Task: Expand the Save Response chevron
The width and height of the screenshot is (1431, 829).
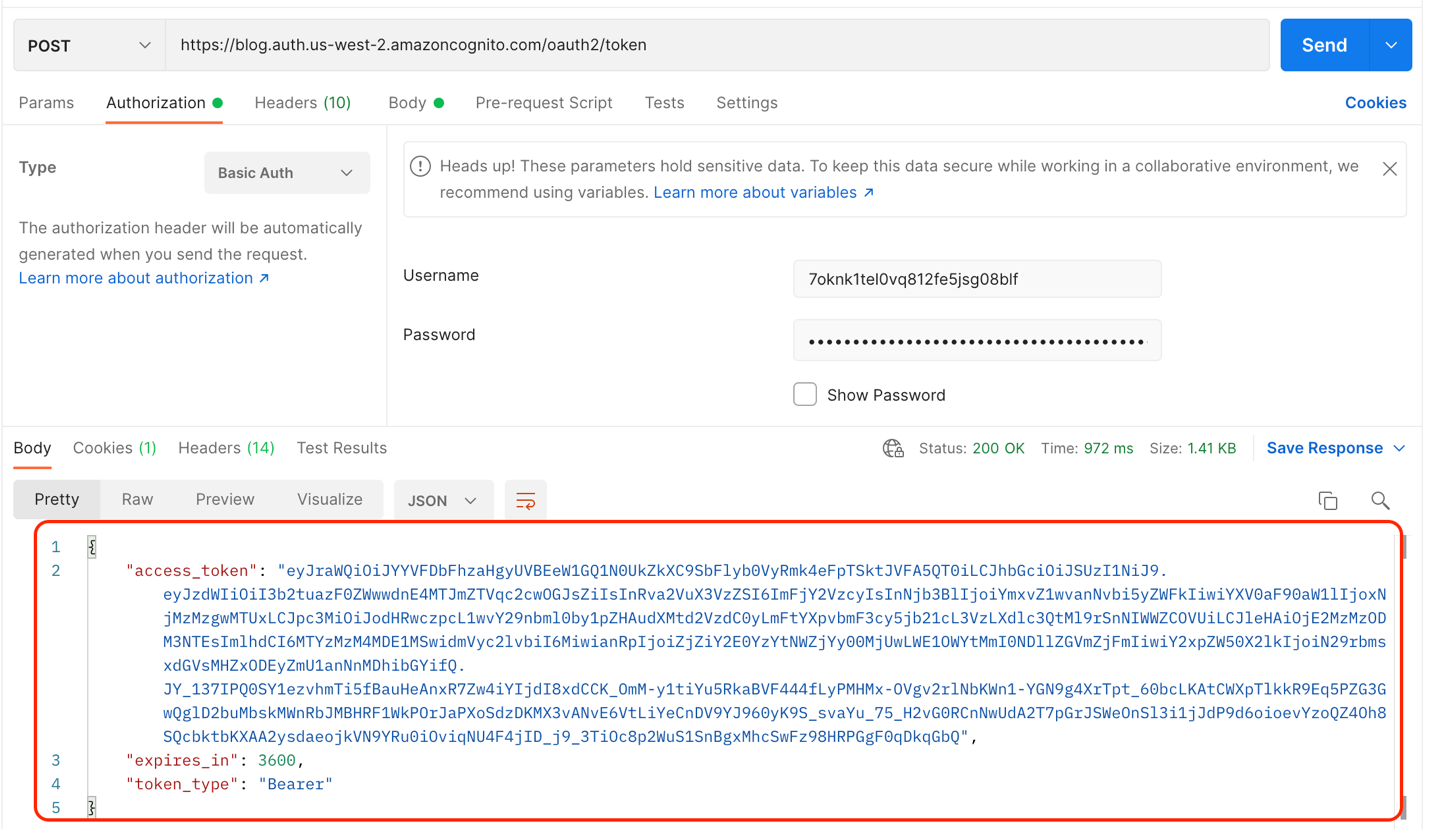Action: 1399,448
